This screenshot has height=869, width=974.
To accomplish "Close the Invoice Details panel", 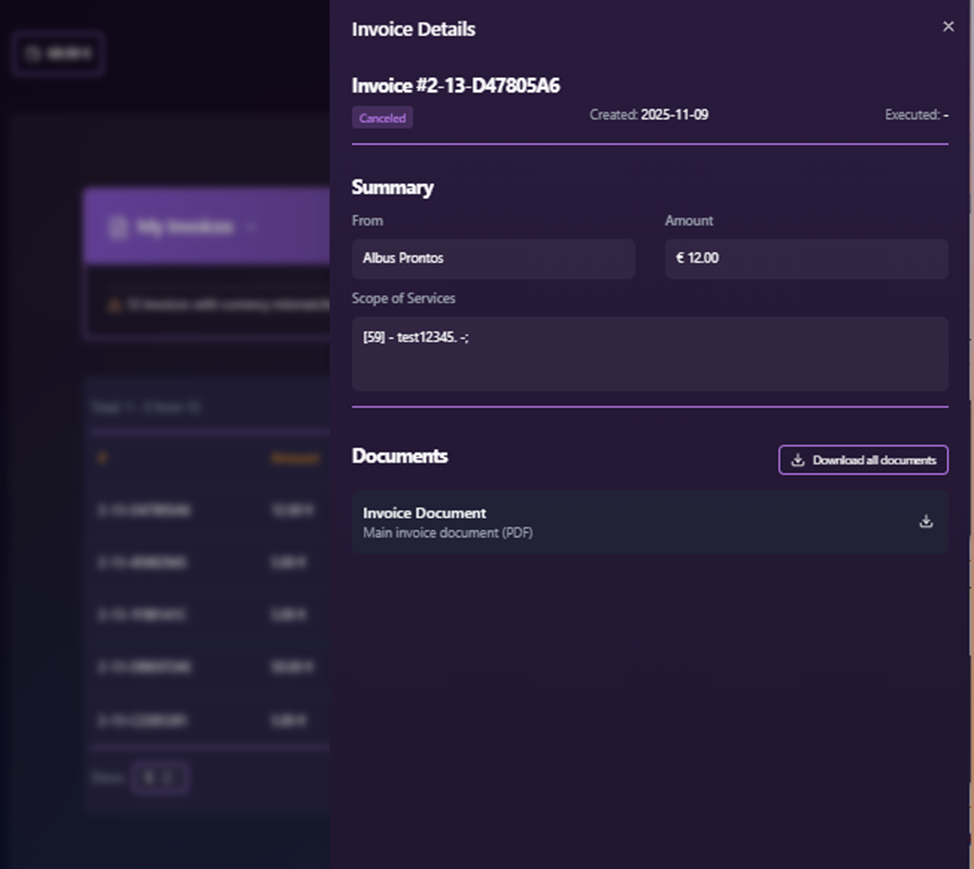I will pyautogui.click(x=948, y=27).
